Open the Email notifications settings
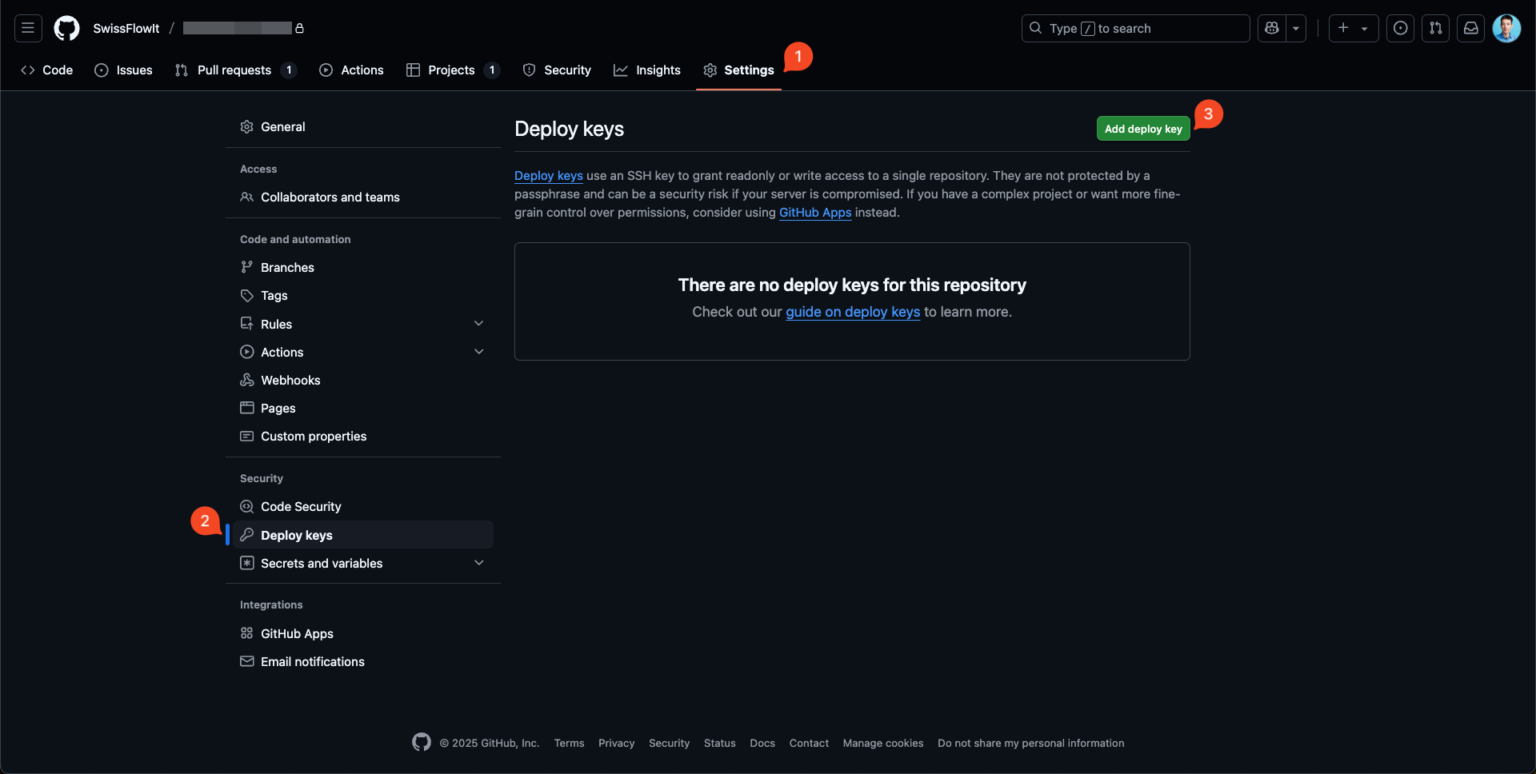1536x774 pixels. tap(312, 661)
